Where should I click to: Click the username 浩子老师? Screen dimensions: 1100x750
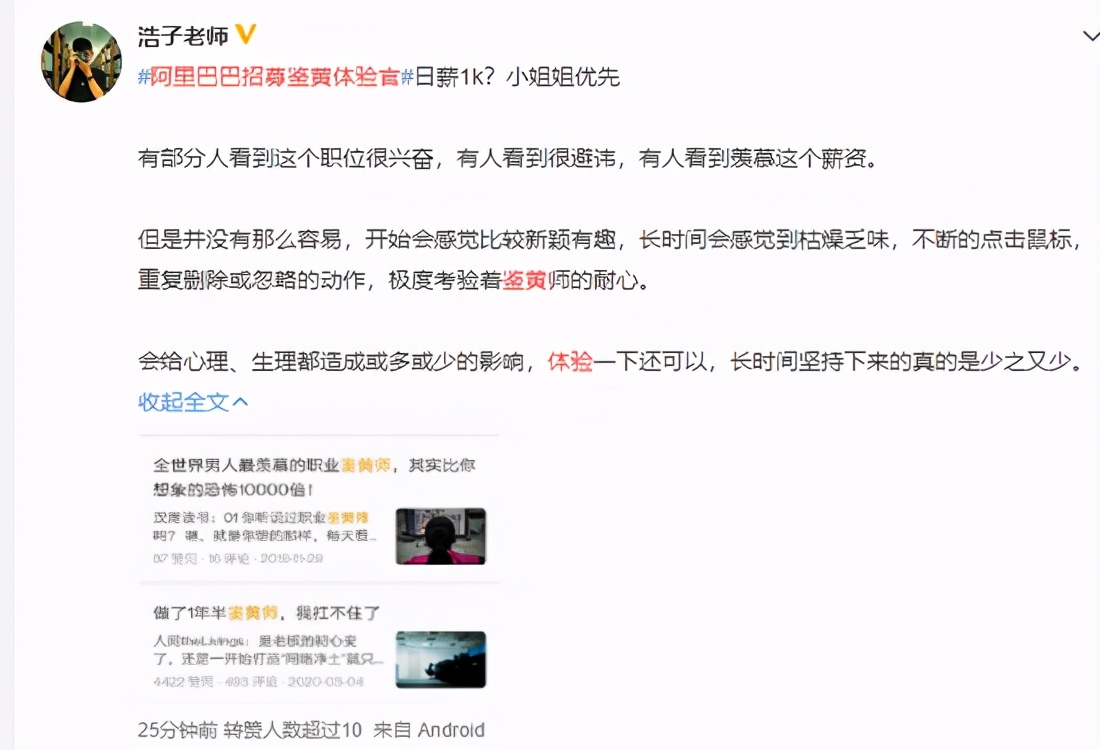(x=183, y=35)
